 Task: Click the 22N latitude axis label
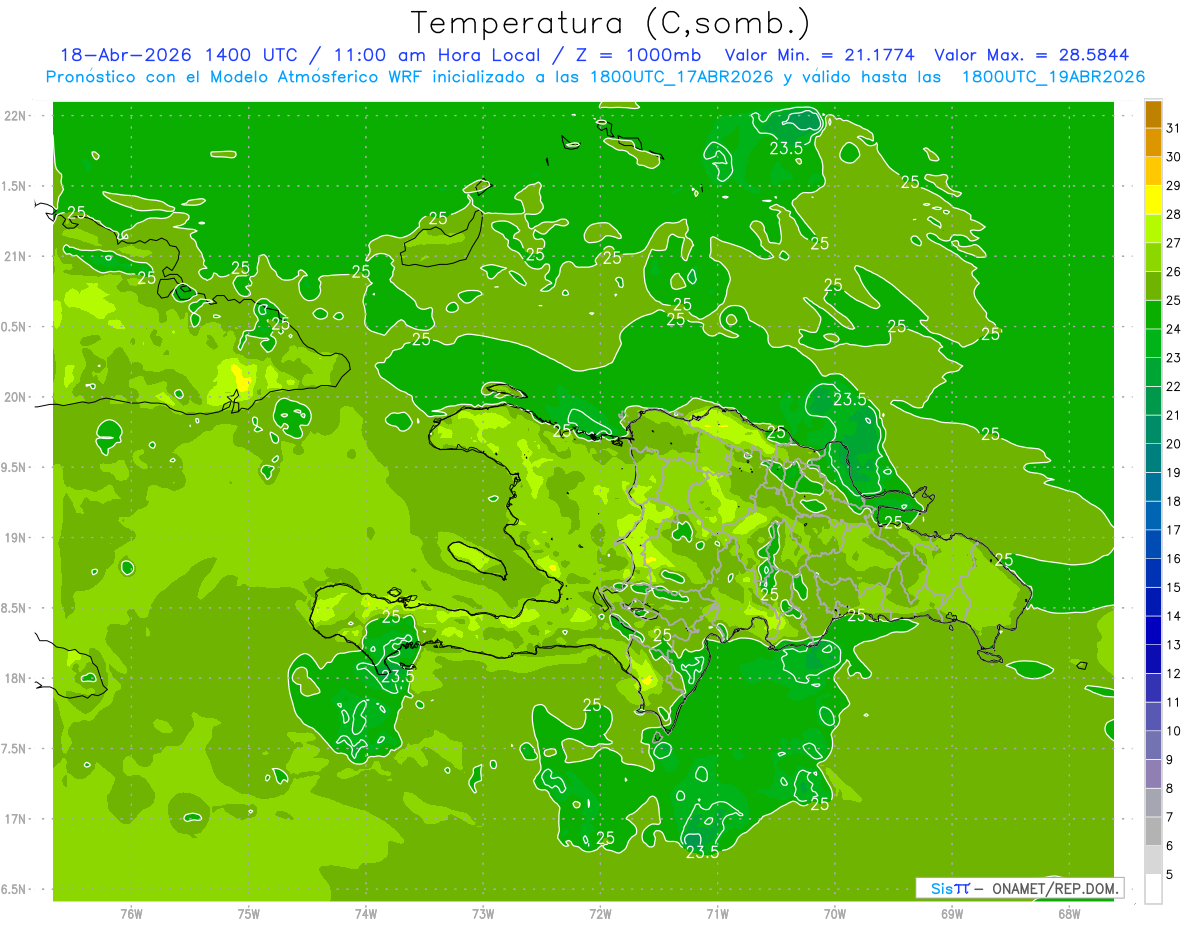[x=17, y=116]
